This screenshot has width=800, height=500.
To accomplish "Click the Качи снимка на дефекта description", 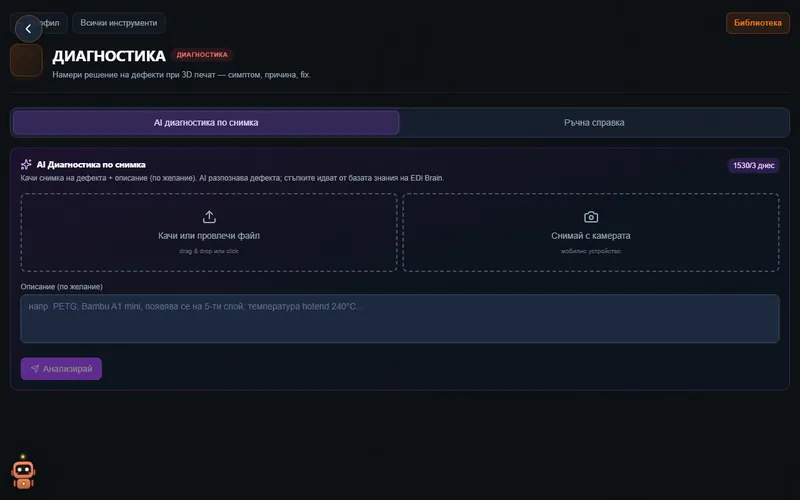I will [232, 178].
